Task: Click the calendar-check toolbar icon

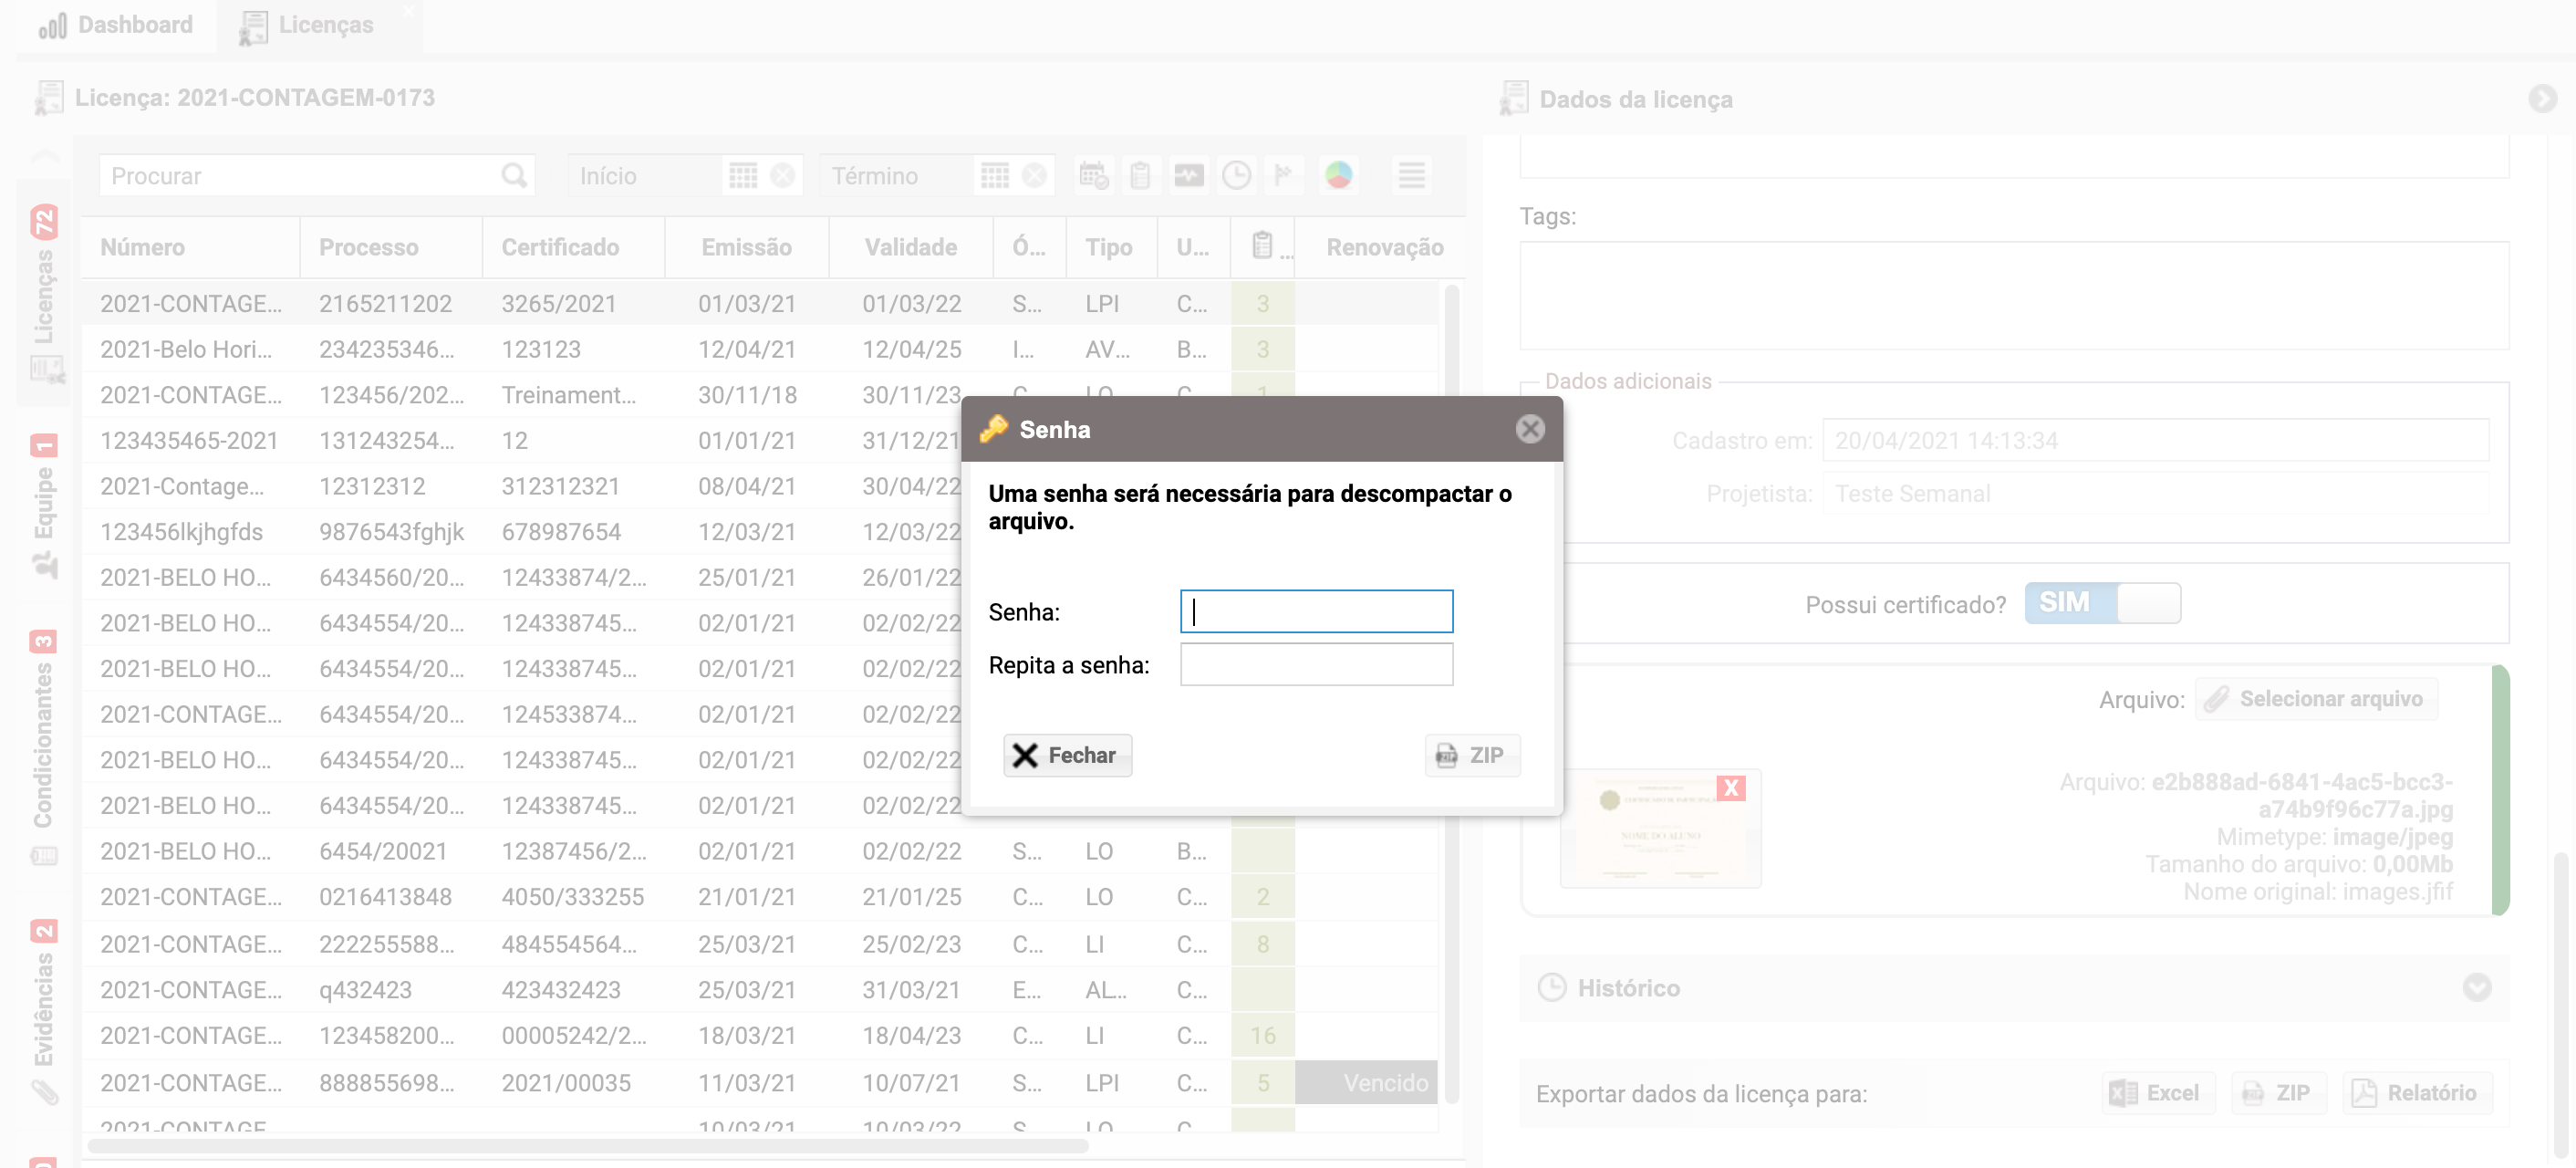Action: [1094, 176]
